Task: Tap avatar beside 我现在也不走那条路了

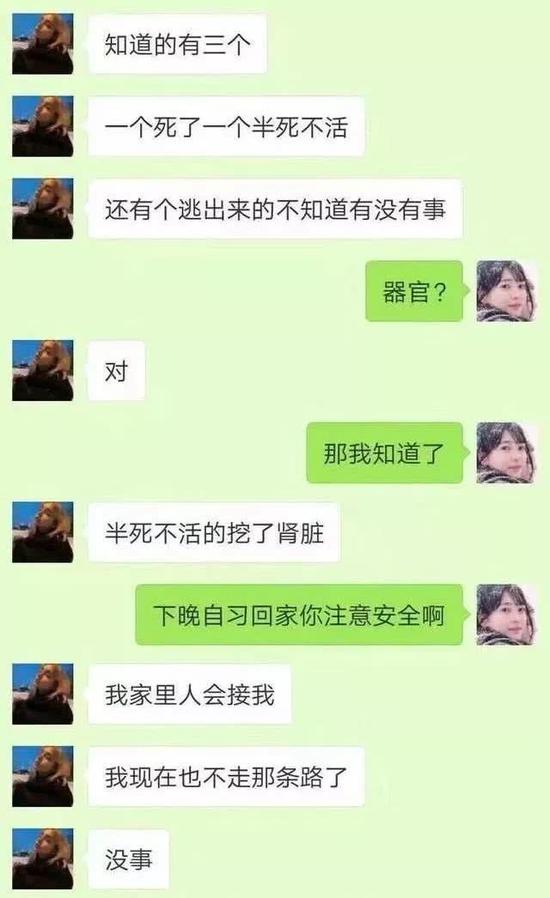Action: point(43,776)
